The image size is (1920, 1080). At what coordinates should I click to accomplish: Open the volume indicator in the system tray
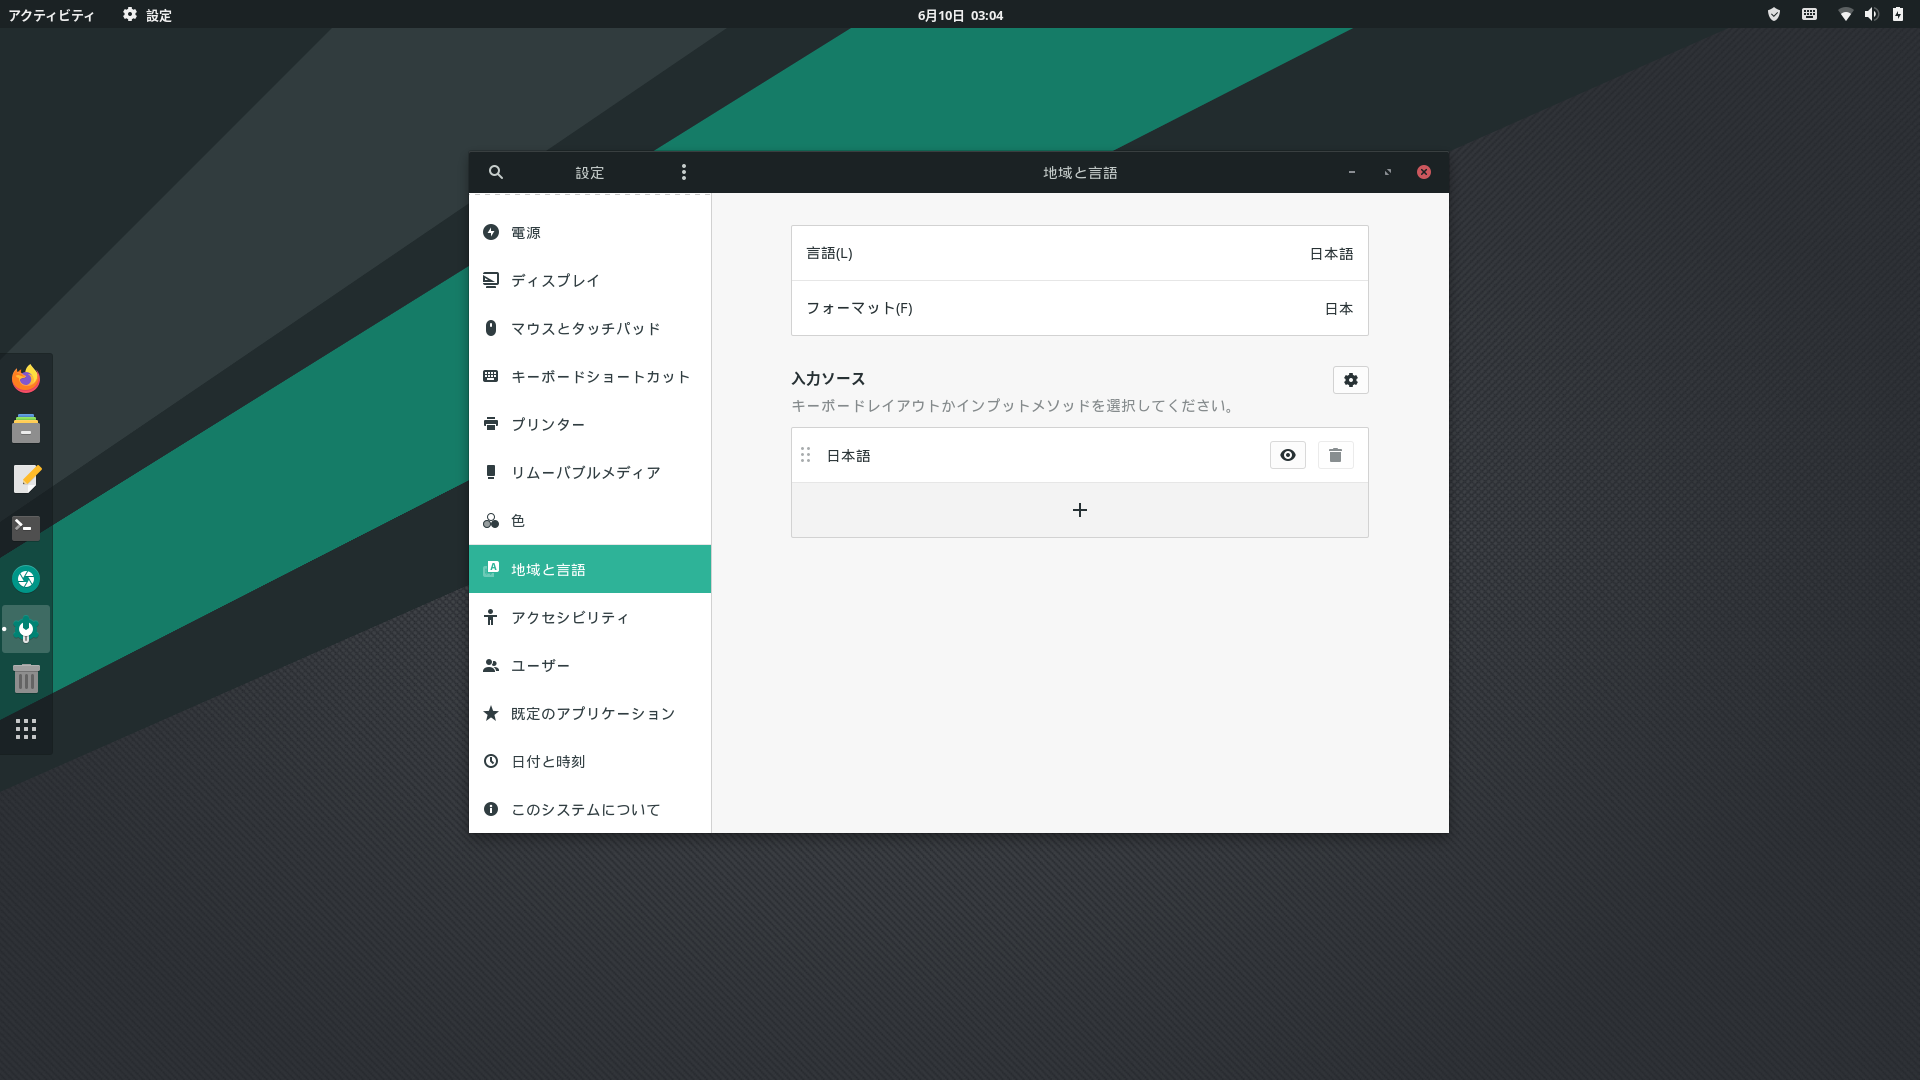coord(1871,14)
